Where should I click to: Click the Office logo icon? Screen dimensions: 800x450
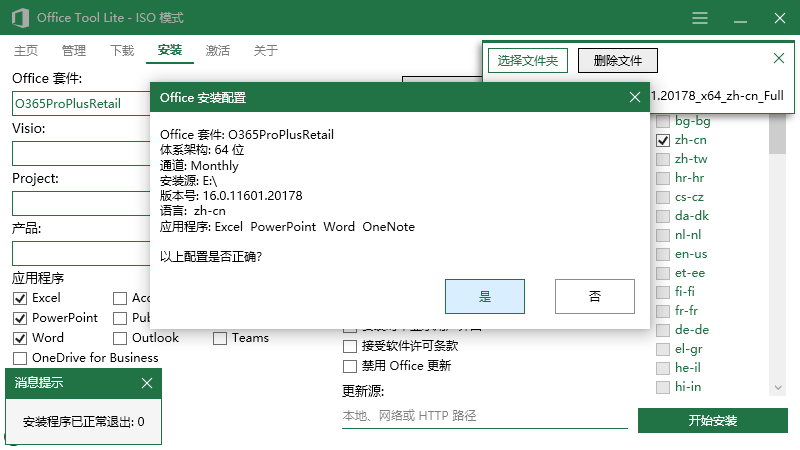point(18,18)
